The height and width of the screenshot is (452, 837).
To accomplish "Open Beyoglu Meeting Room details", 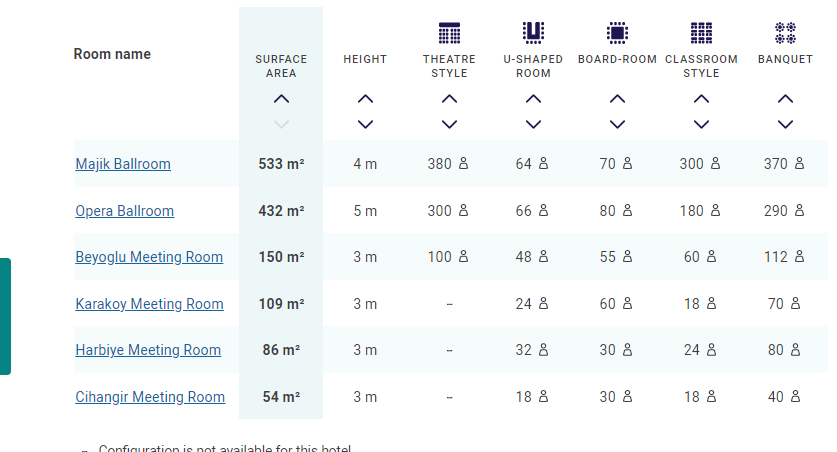I will 149,257.
